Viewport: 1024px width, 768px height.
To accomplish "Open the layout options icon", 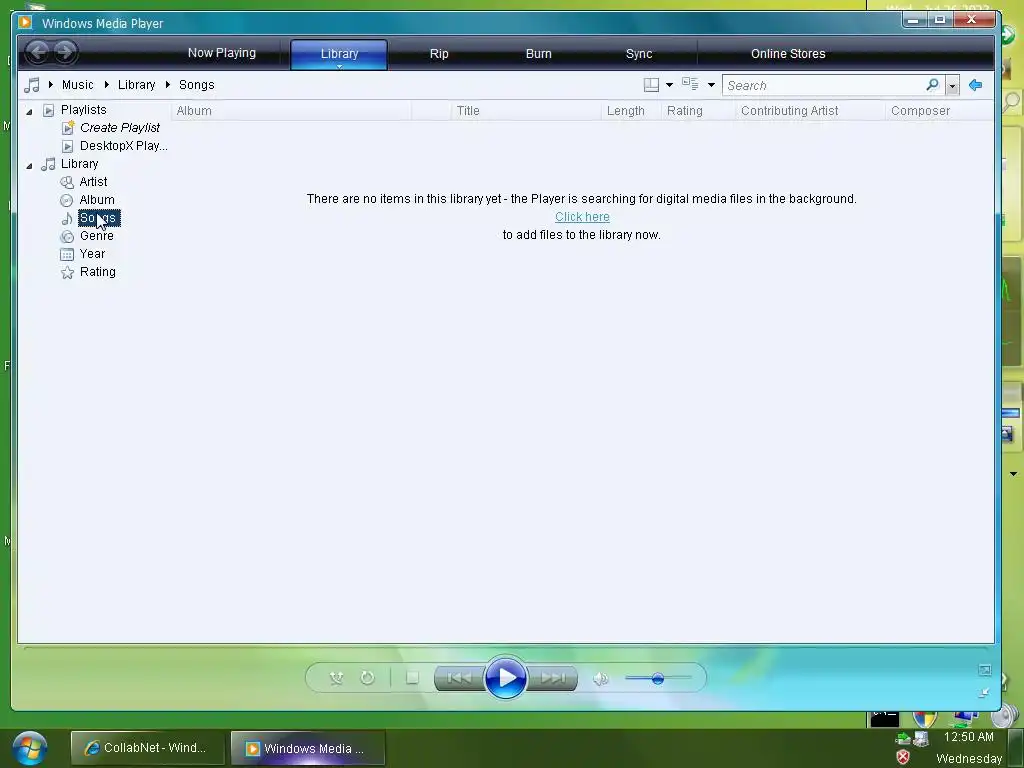I will coord(651,85).
